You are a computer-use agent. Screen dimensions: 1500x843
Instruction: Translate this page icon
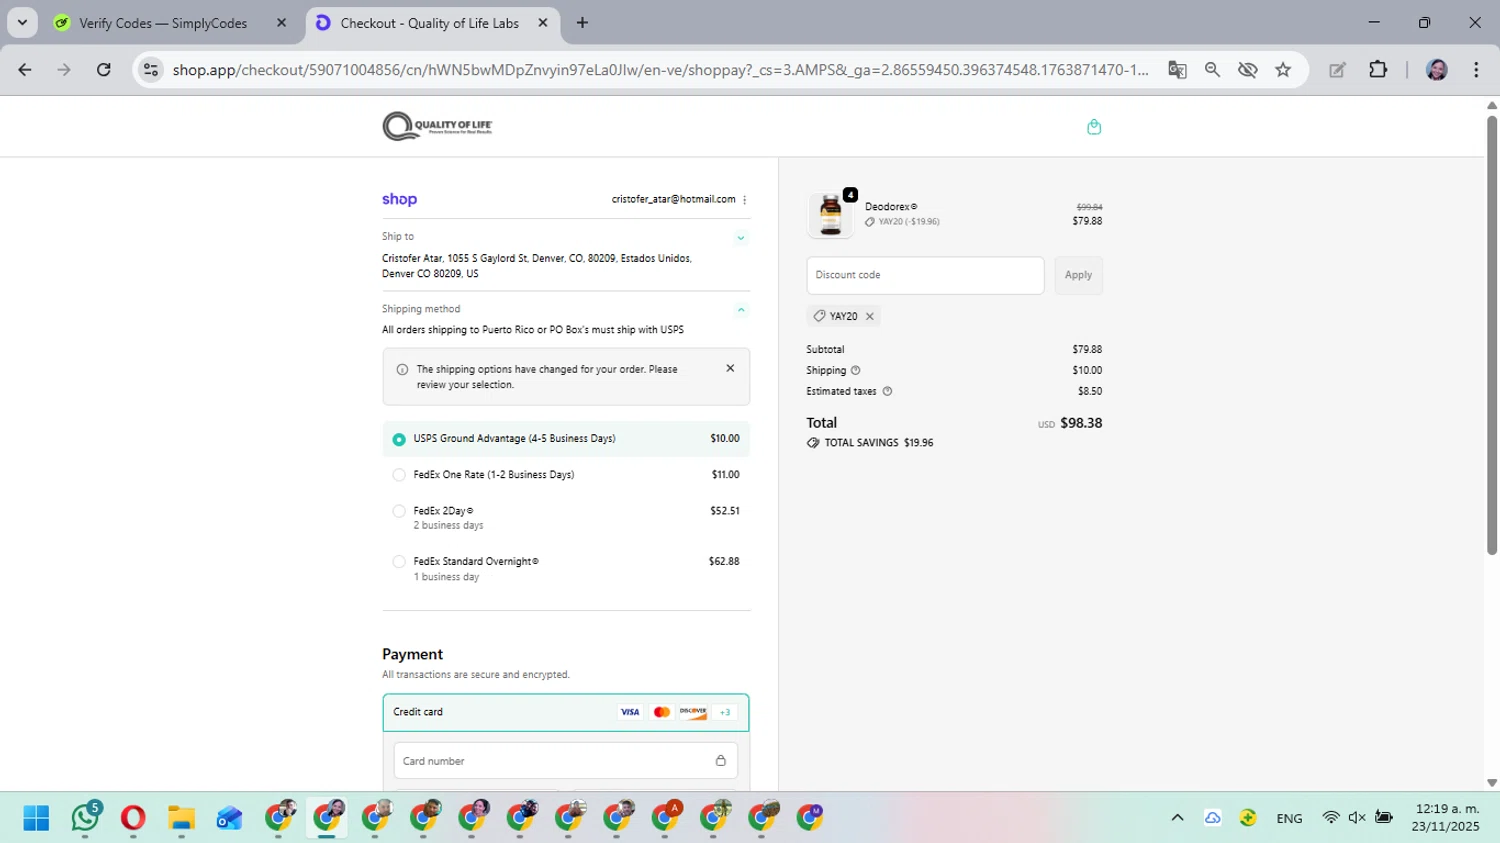coord(1177,70)
